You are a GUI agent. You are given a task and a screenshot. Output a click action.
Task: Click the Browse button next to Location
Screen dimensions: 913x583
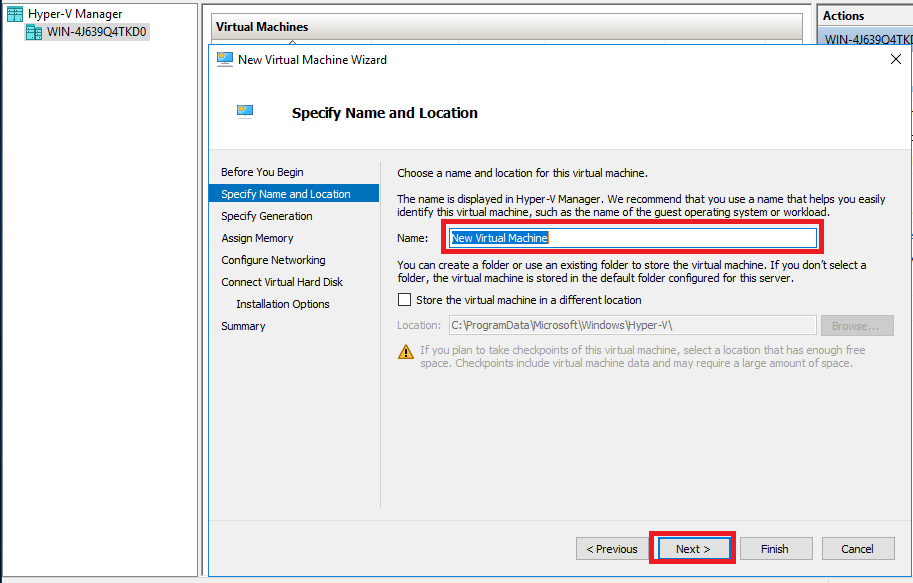pyautogui.click(x=857, y=323)
